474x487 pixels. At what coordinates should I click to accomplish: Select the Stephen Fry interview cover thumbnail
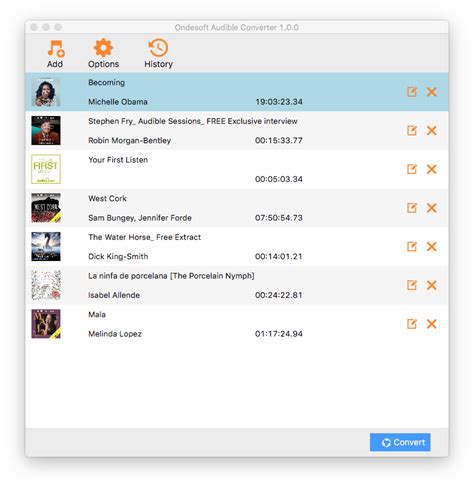click(x=46, y=130)
